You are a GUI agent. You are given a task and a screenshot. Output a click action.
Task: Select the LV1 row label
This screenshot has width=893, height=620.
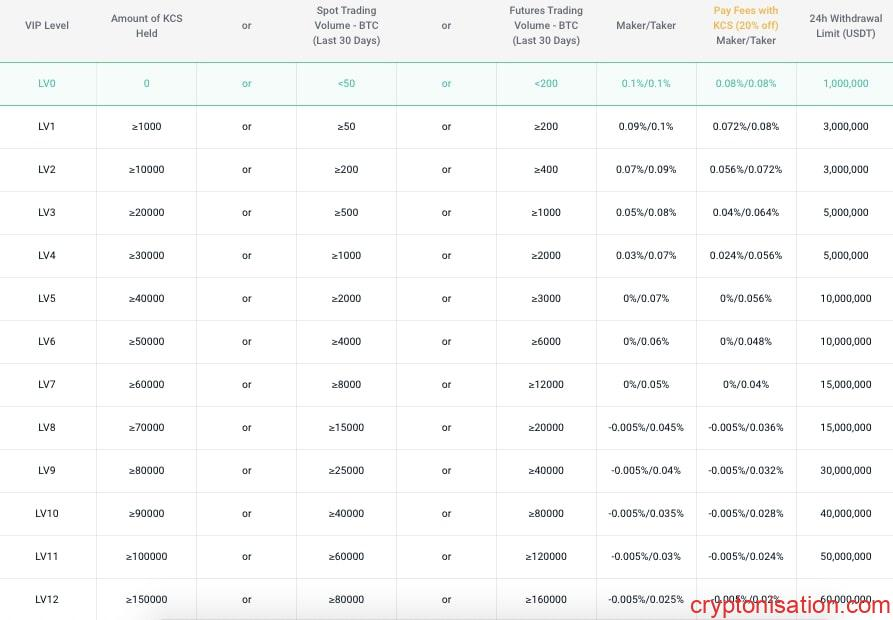(47, 127)
